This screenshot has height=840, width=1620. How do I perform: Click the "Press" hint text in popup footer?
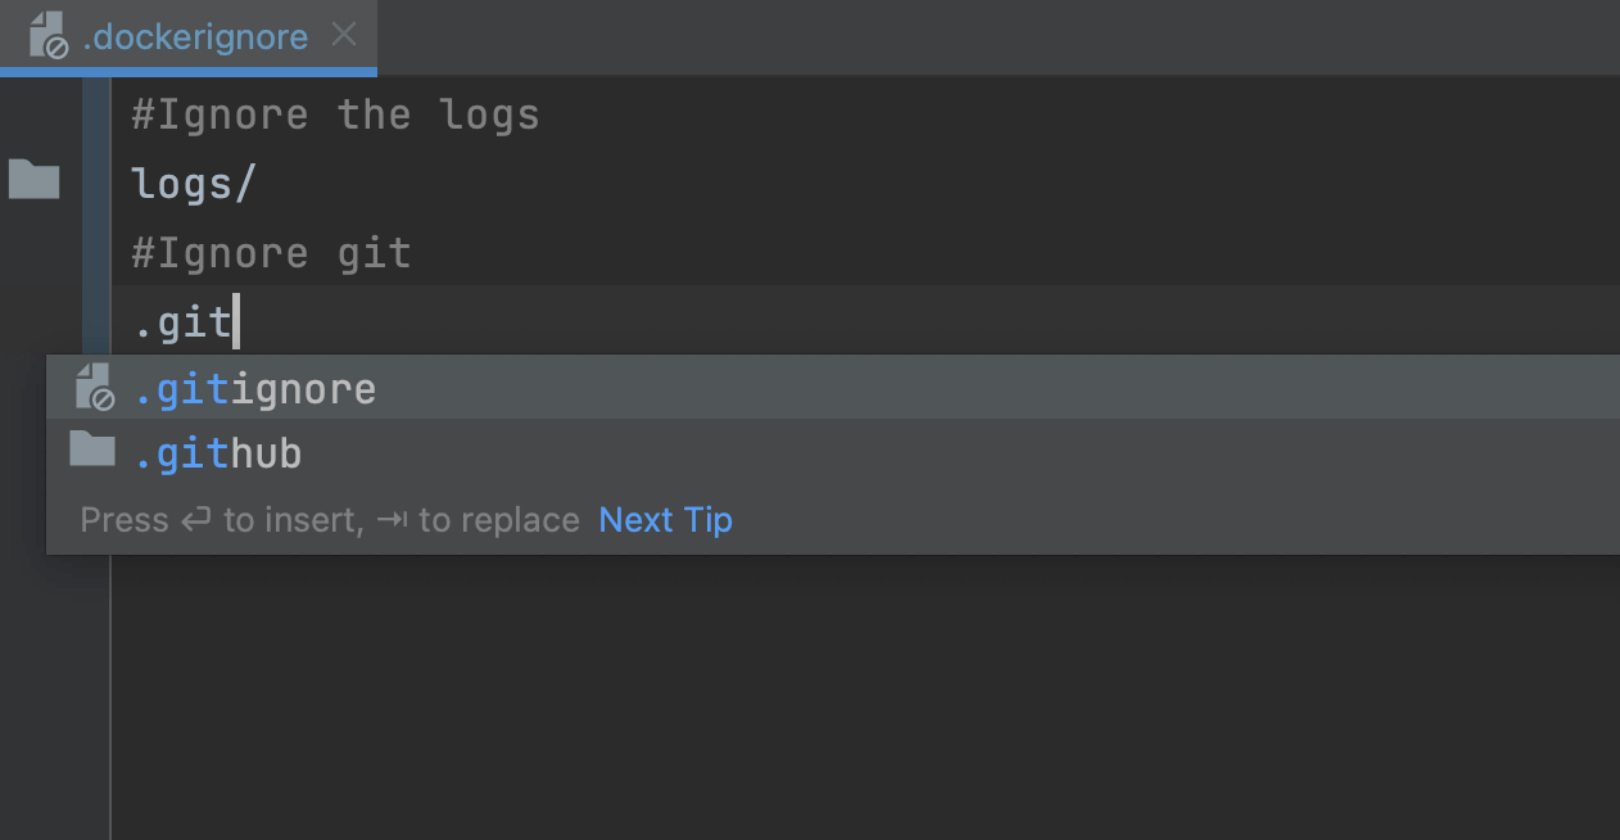pyautogui.click(x=124, y=520)
